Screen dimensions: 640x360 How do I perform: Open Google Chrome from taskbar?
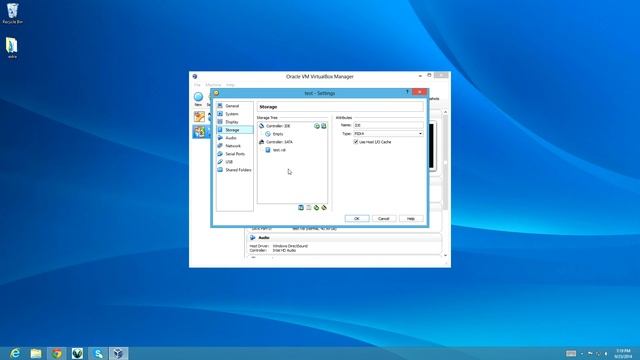coord(57,353)
